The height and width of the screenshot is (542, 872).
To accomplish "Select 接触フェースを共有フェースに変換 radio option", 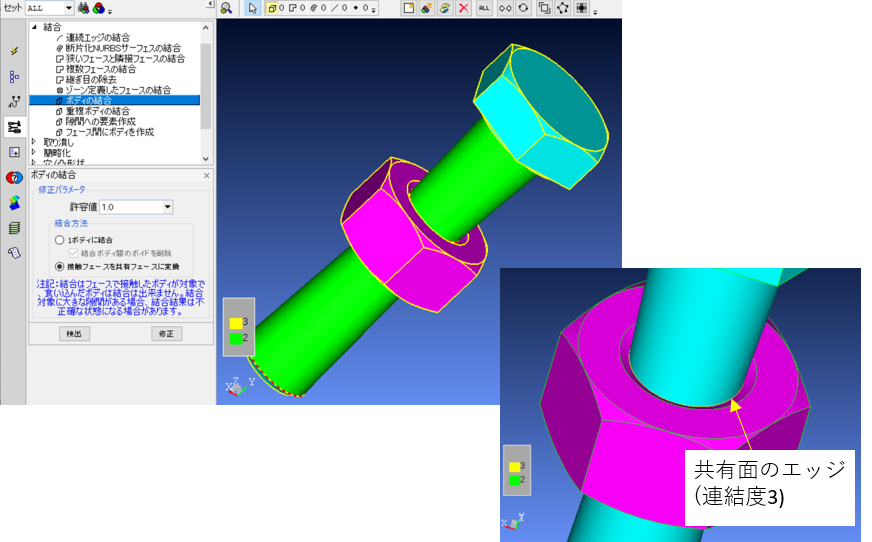I will [60, 267].
